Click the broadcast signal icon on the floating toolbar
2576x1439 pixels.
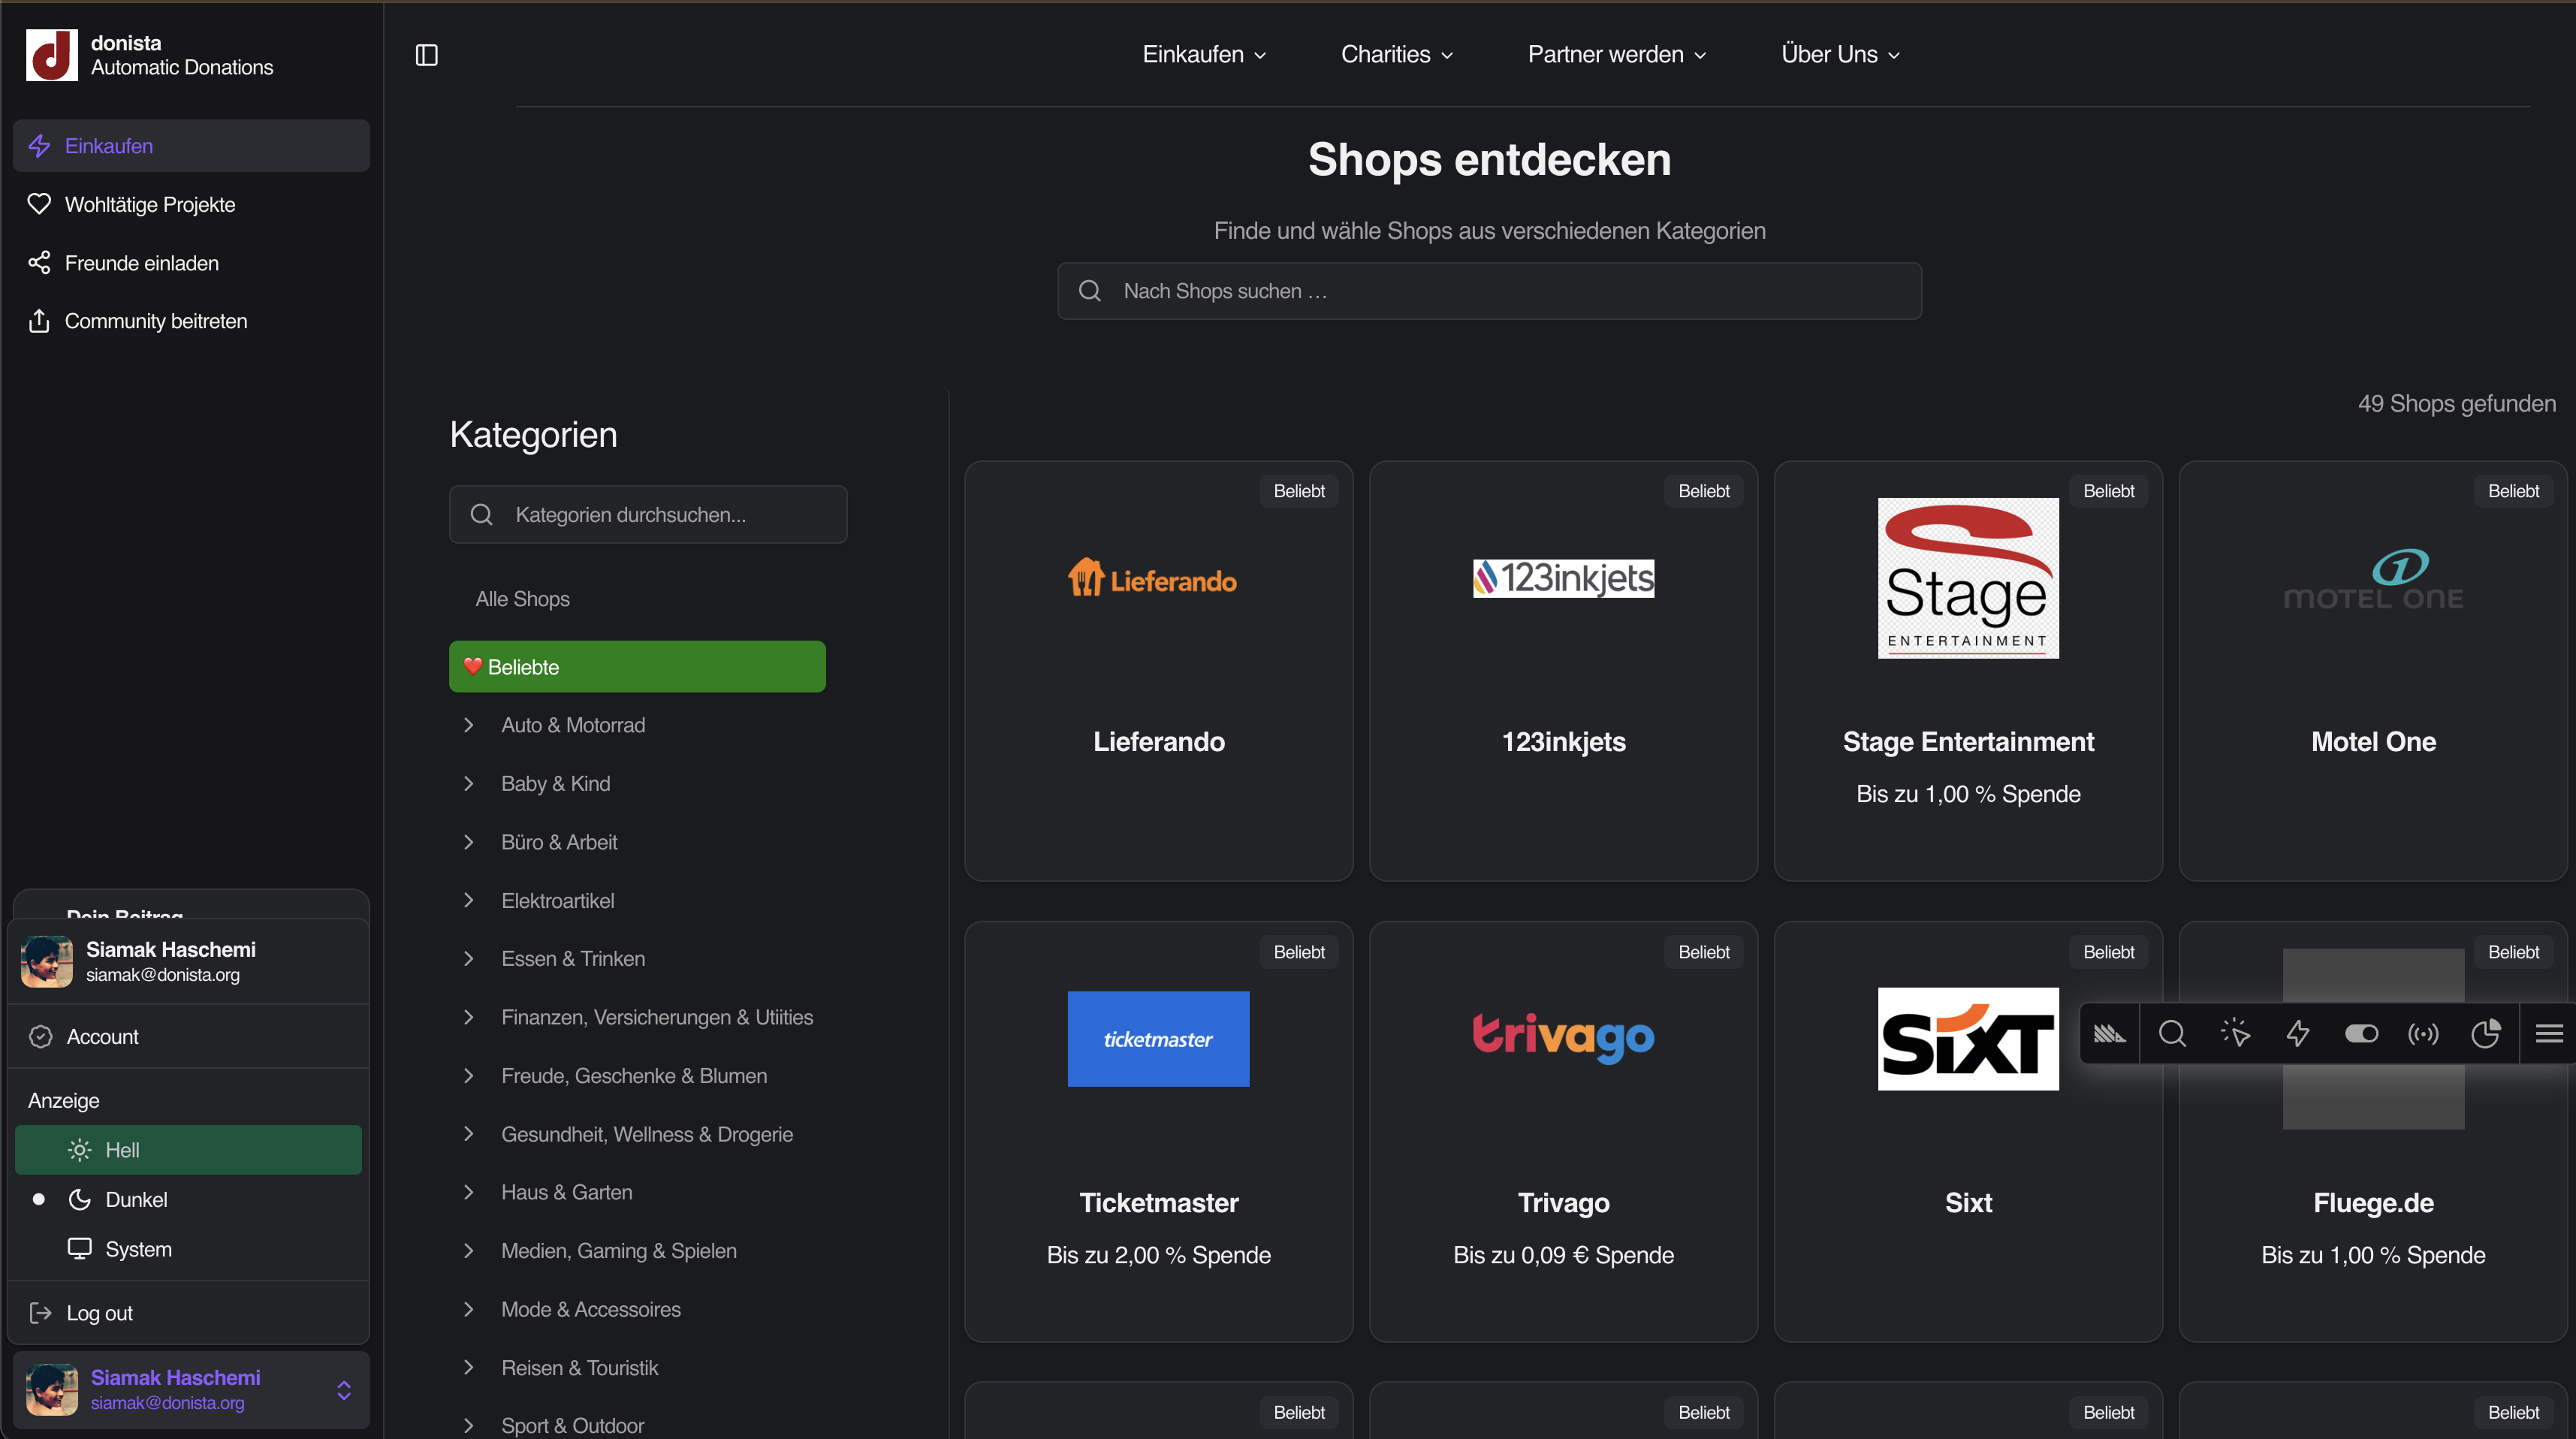point(2423,1033)
